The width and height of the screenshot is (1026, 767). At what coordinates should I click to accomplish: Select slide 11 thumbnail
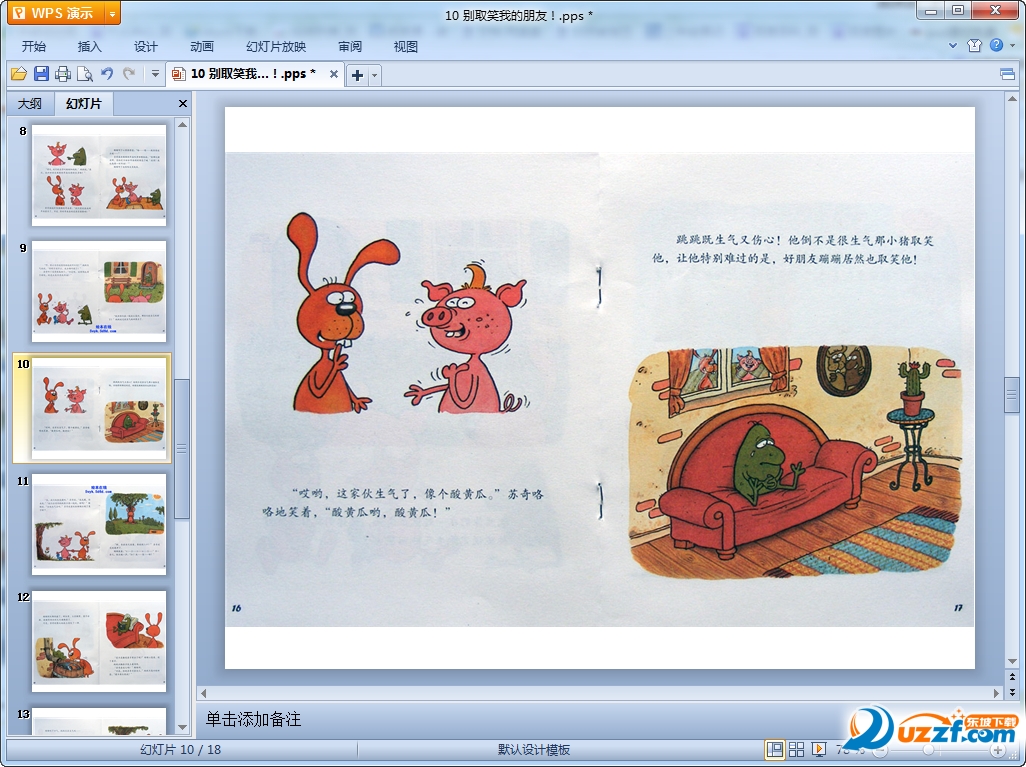click(x=99, y=525)
